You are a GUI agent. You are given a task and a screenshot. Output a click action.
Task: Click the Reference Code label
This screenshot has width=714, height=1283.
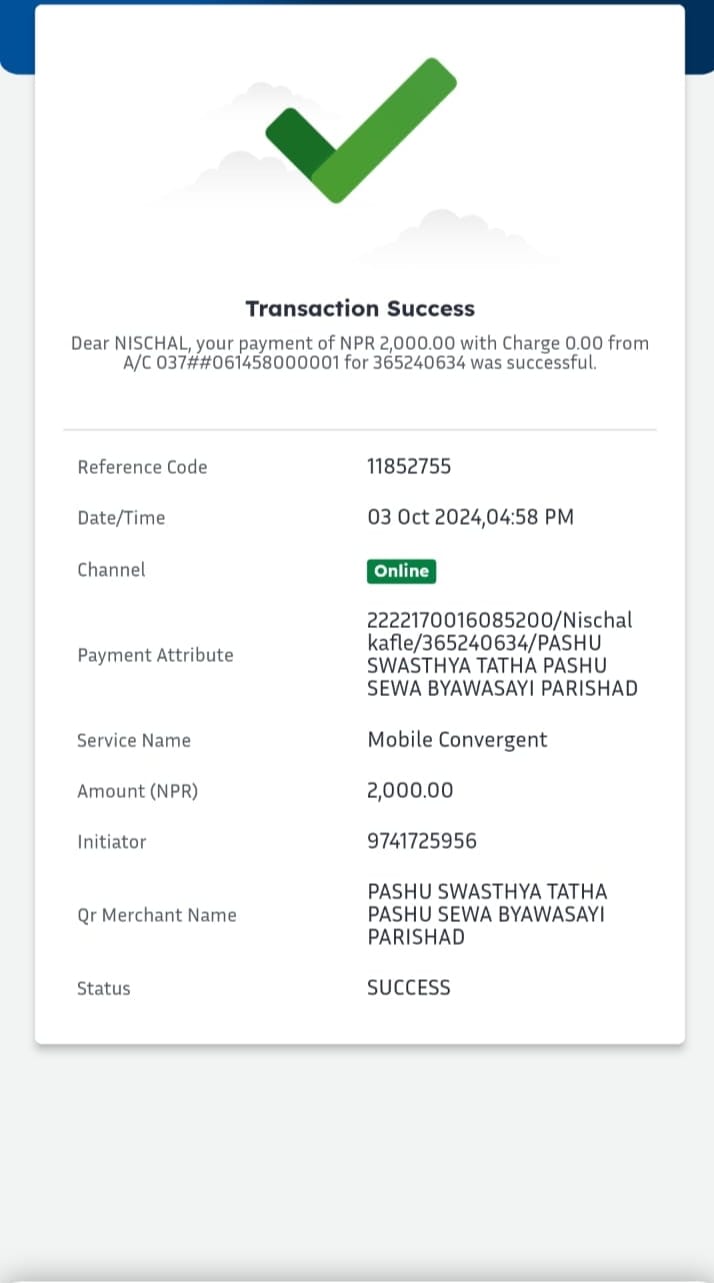click(142, 467)
